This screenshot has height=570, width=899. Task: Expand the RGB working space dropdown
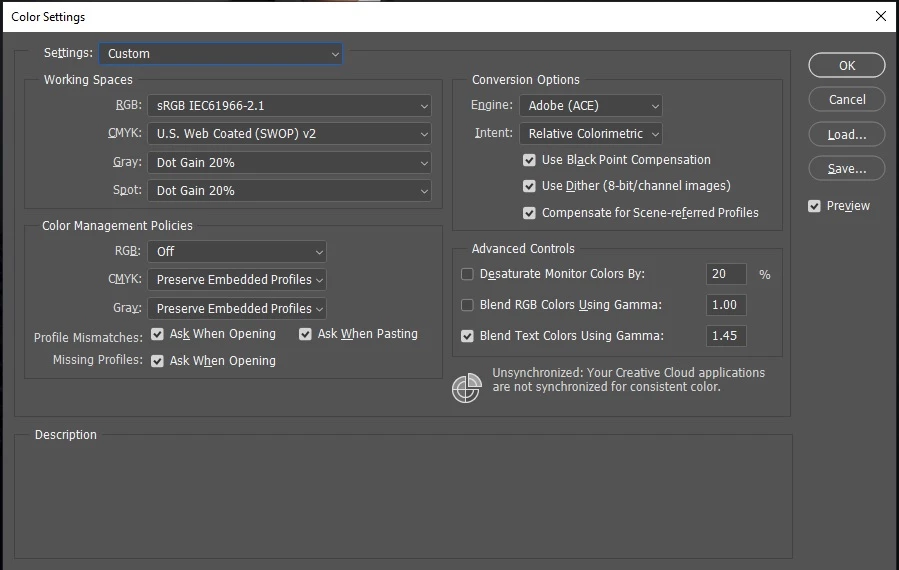click(x=290, y=106)
